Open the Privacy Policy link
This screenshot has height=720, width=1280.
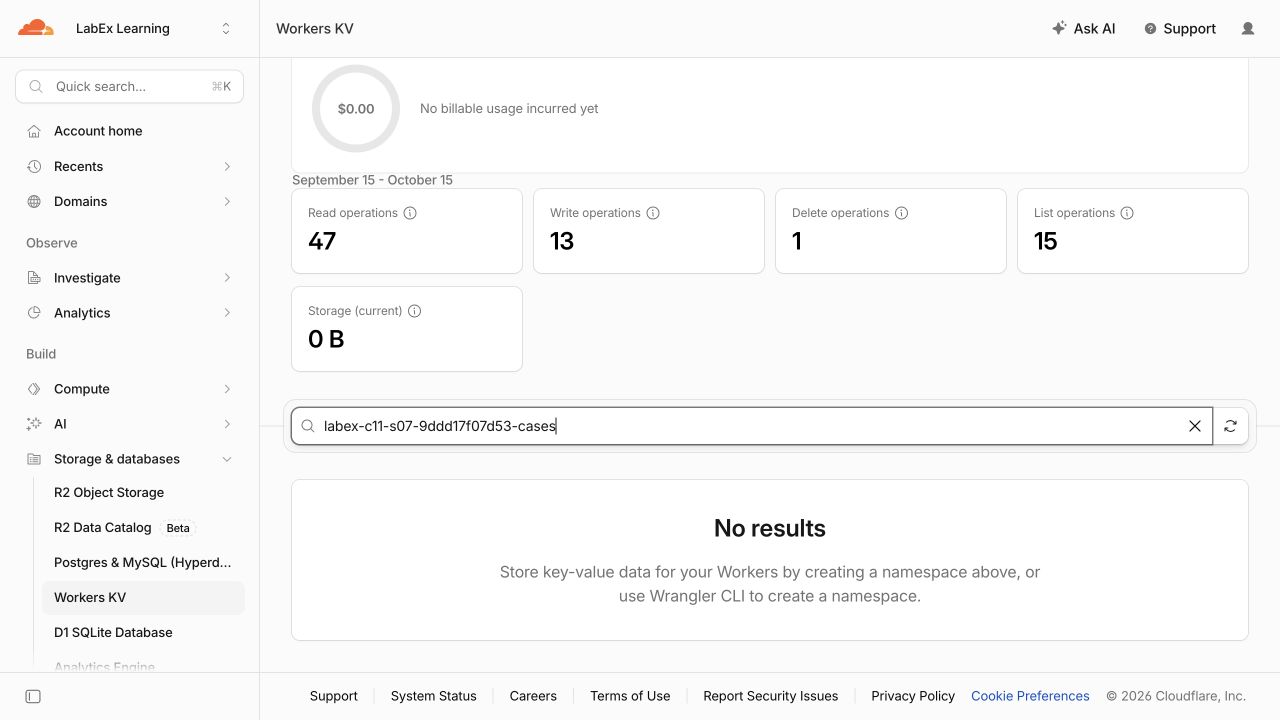click(913, 696)
